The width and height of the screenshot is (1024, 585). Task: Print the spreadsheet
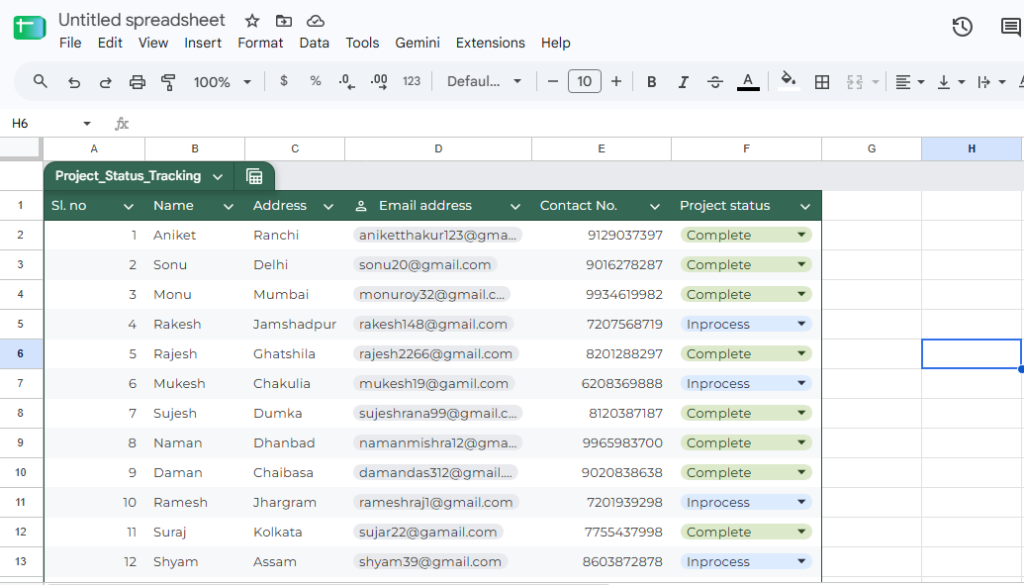pos(137,82)
